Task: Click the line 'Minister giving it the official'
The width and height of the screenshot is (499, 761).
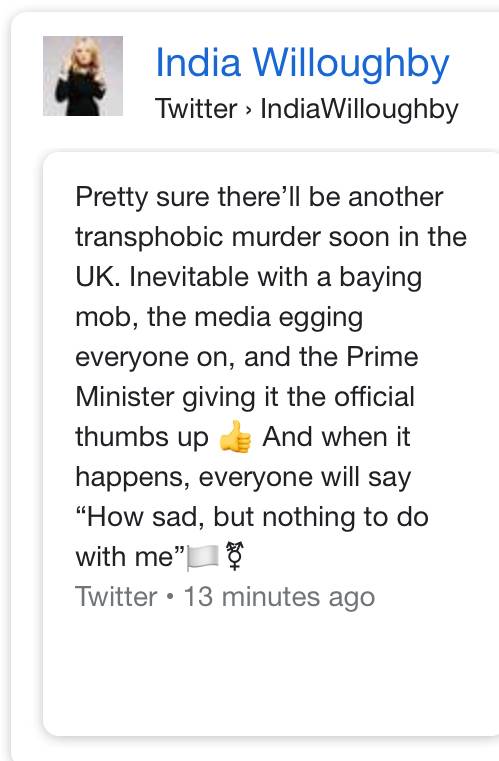Action: 245,397
